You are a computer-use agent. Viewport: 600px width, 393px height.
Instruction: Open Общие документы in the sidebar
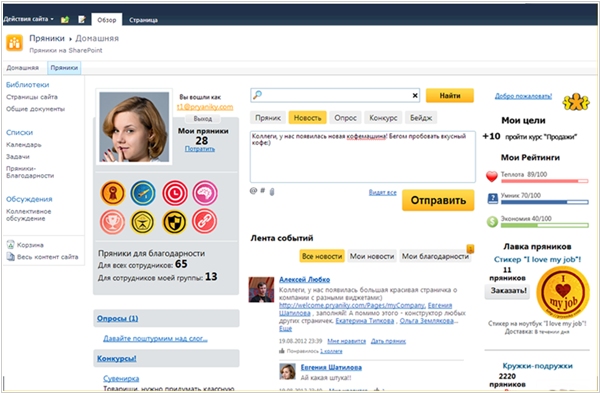(x=35, y=109)
